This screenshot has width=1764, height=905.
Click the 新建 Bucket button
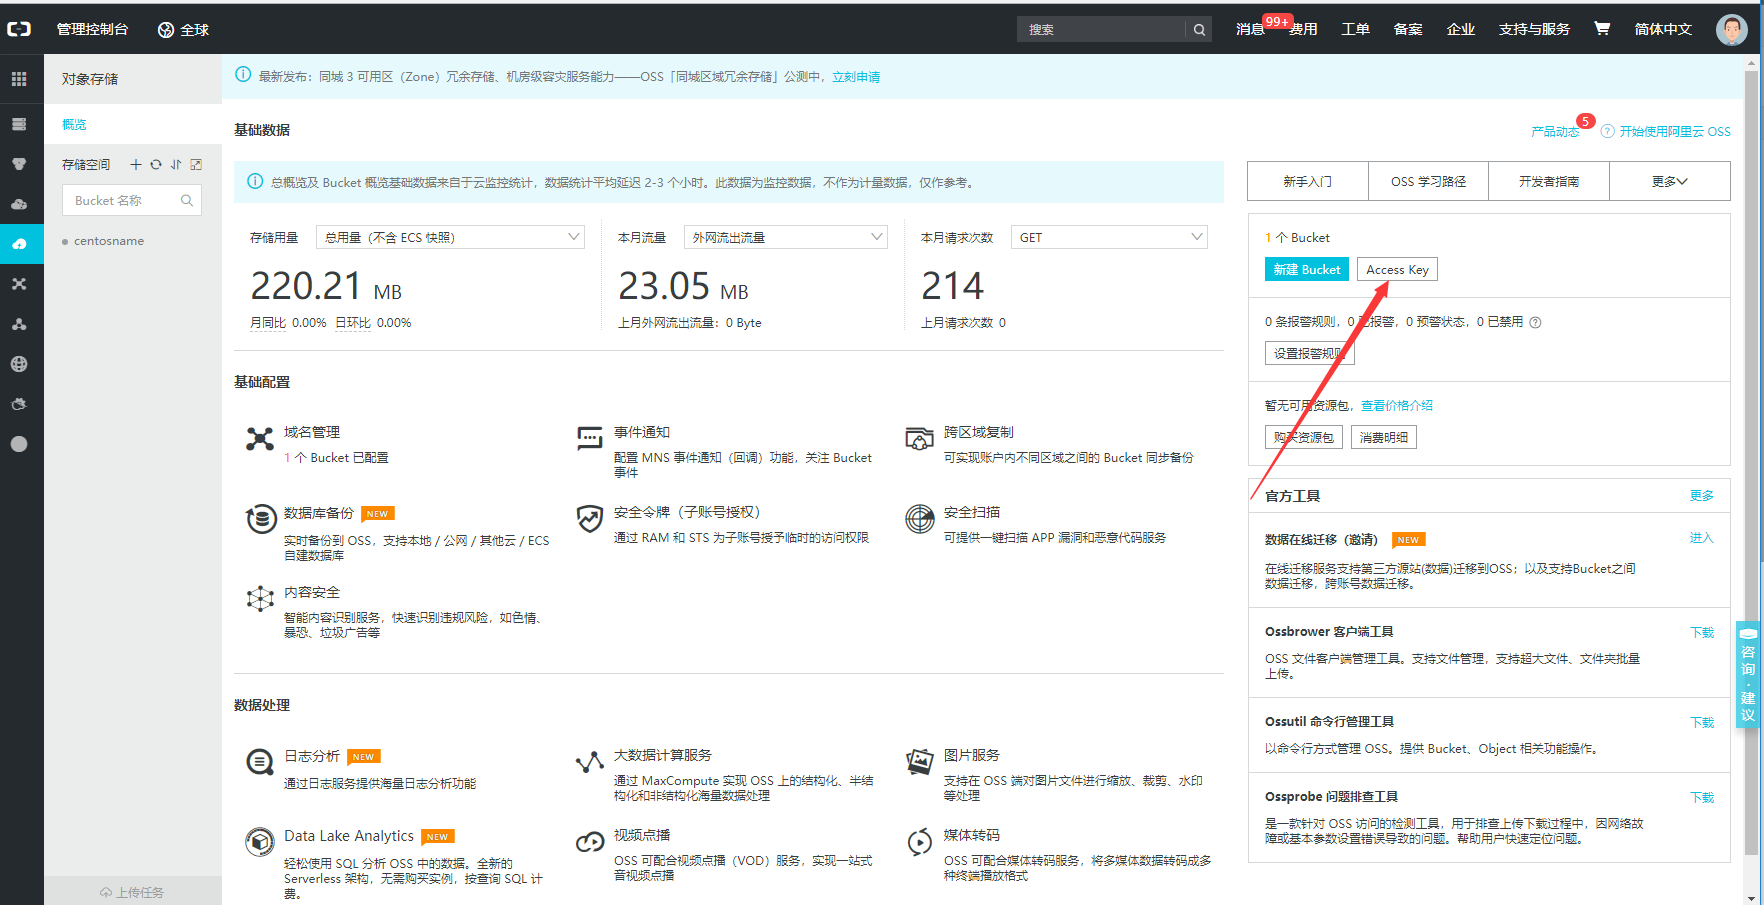coord(1307,269)
